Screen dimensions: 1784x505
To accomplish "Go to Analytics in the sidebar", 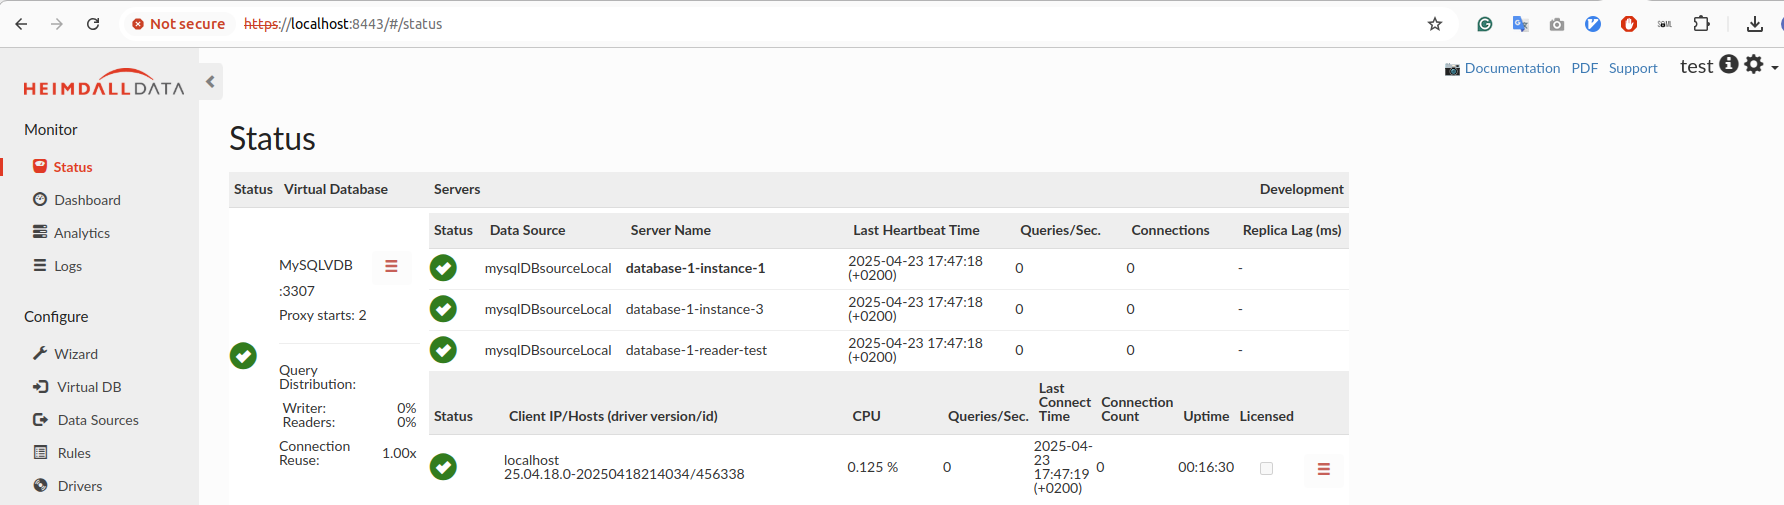I will pyautogui.click(x=82, y=233).
